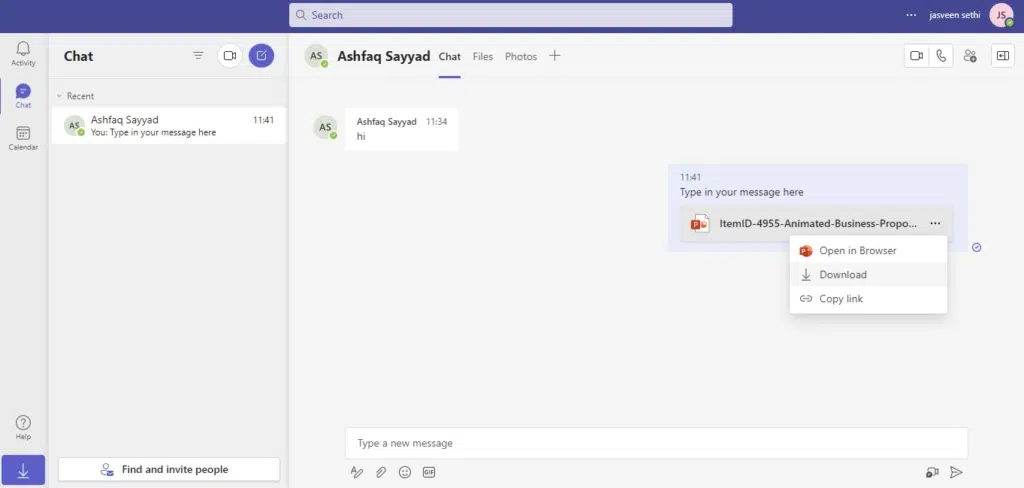Screen dimensions: 1024x488
Task: Start a new chat with compose icon
Action: pyautogui.click(x=261, y=56)
